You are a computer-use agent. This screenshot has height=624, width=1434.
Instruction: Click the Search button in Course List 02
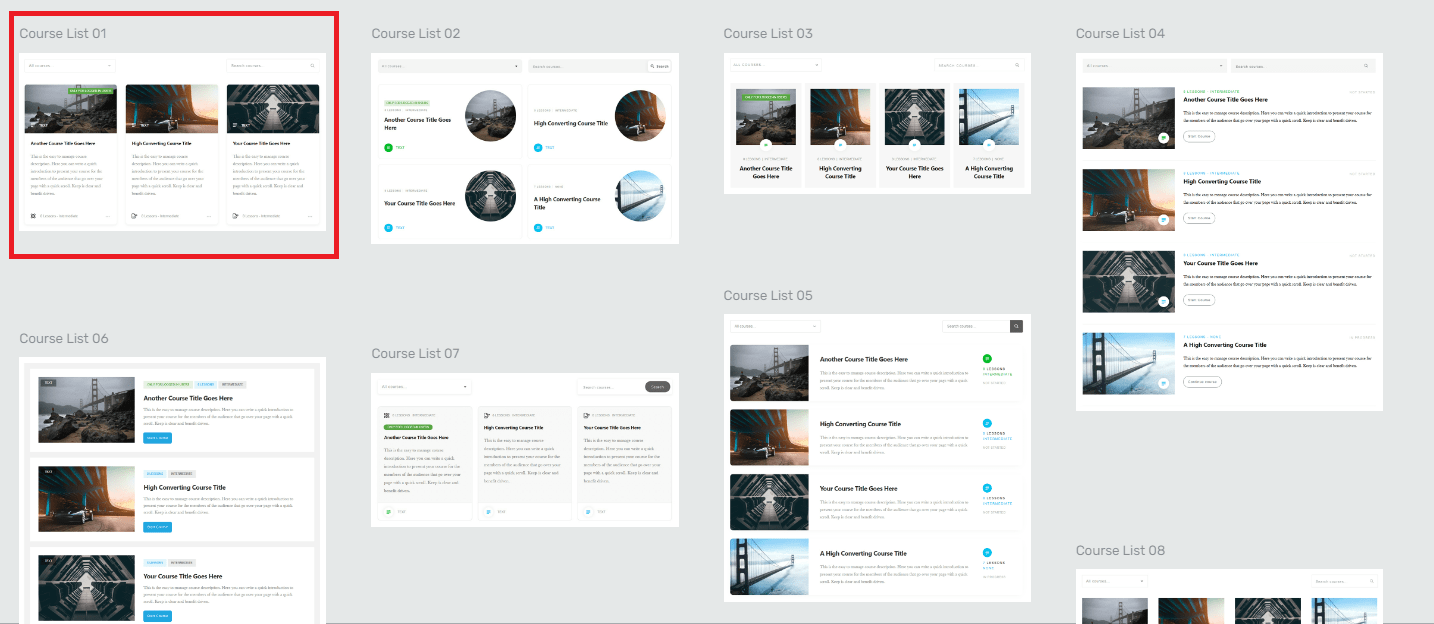pyautogui.click(x=660, y=66)
